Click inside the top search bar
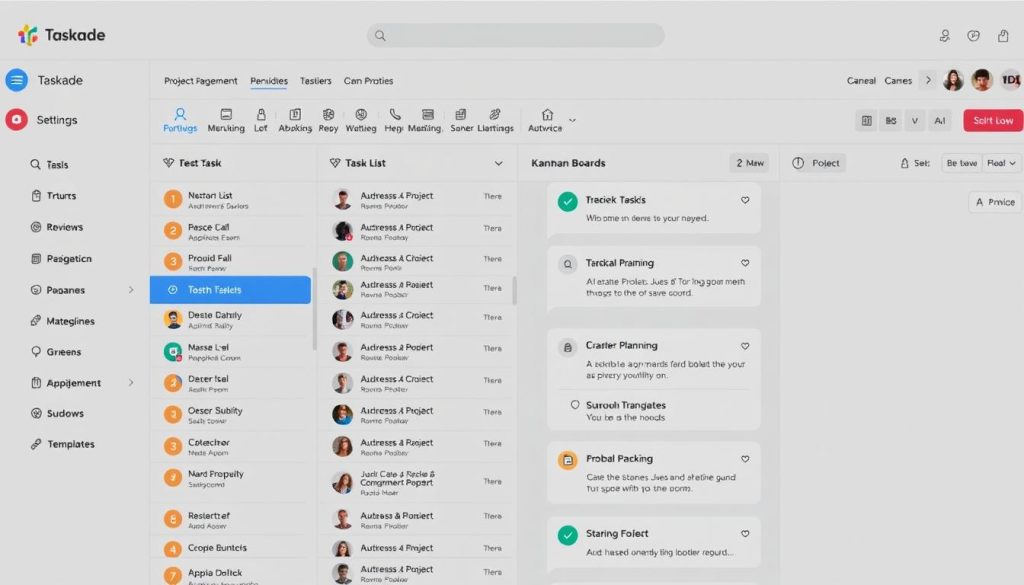The image size is (1024, 585). click(x=515, y=35)
